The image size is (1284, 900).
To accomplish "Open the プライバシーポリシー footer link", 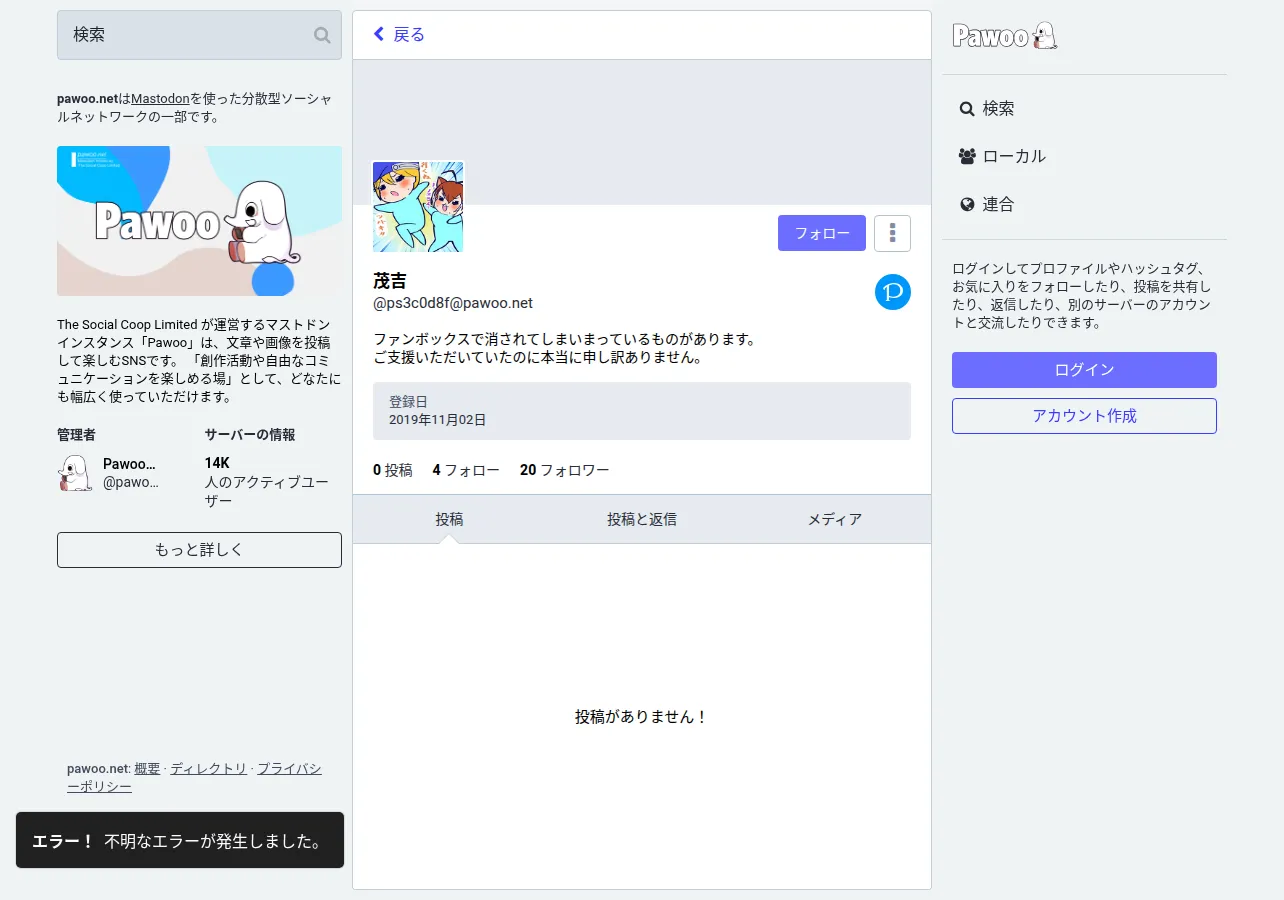I will [194, 778].
